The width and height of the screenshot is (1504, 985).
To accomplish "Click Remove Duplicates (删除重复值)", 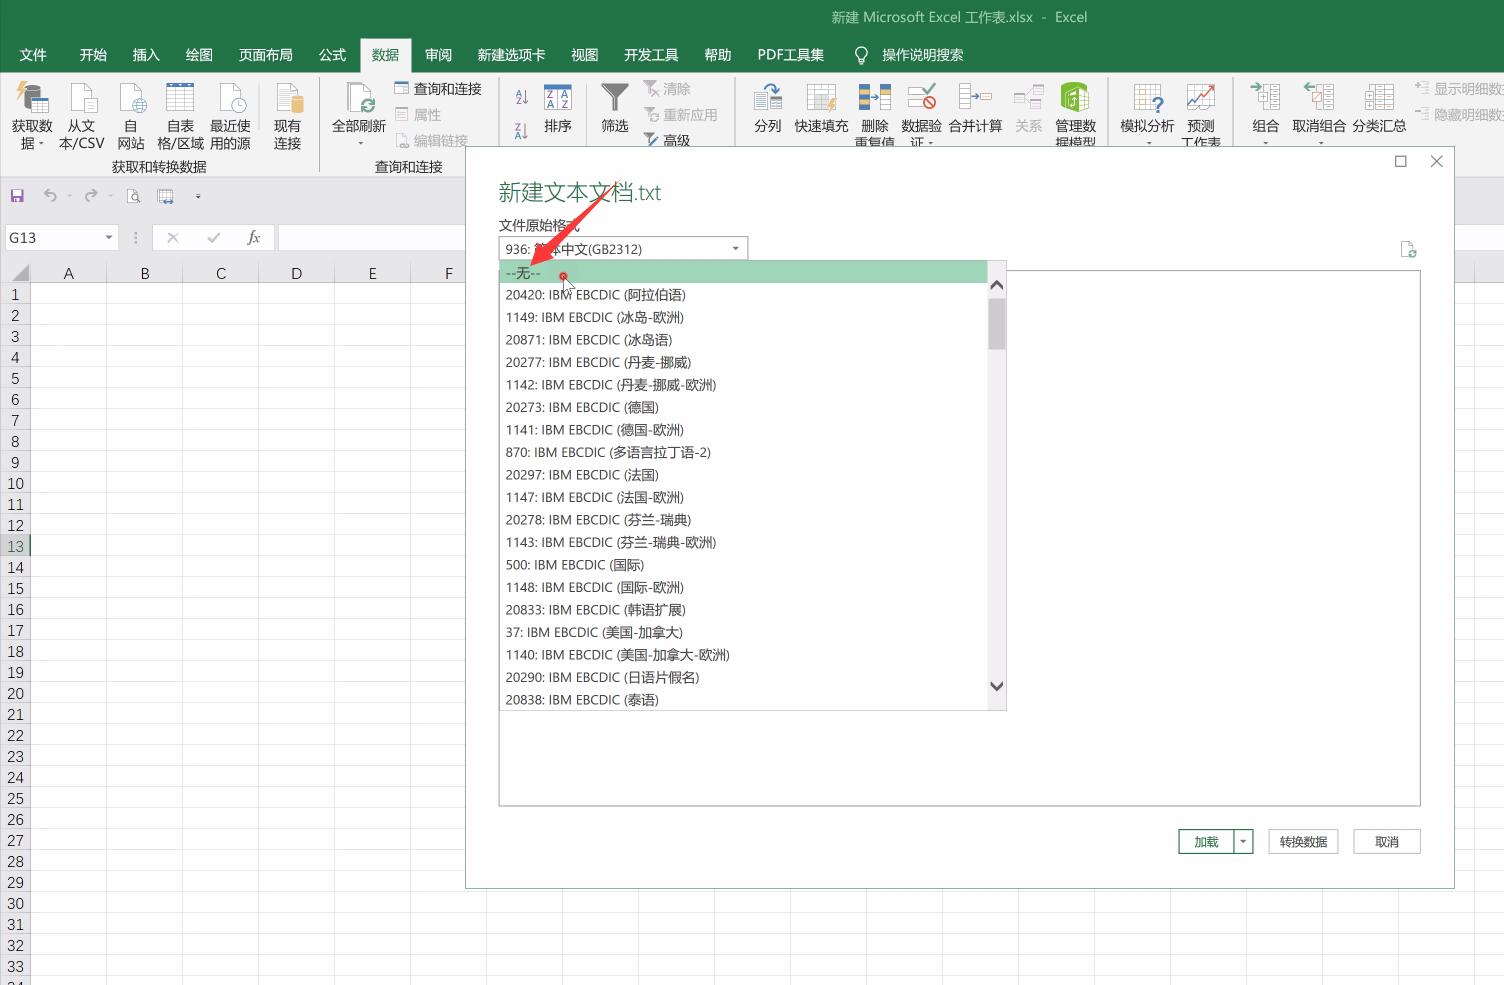I will [874, 114].
